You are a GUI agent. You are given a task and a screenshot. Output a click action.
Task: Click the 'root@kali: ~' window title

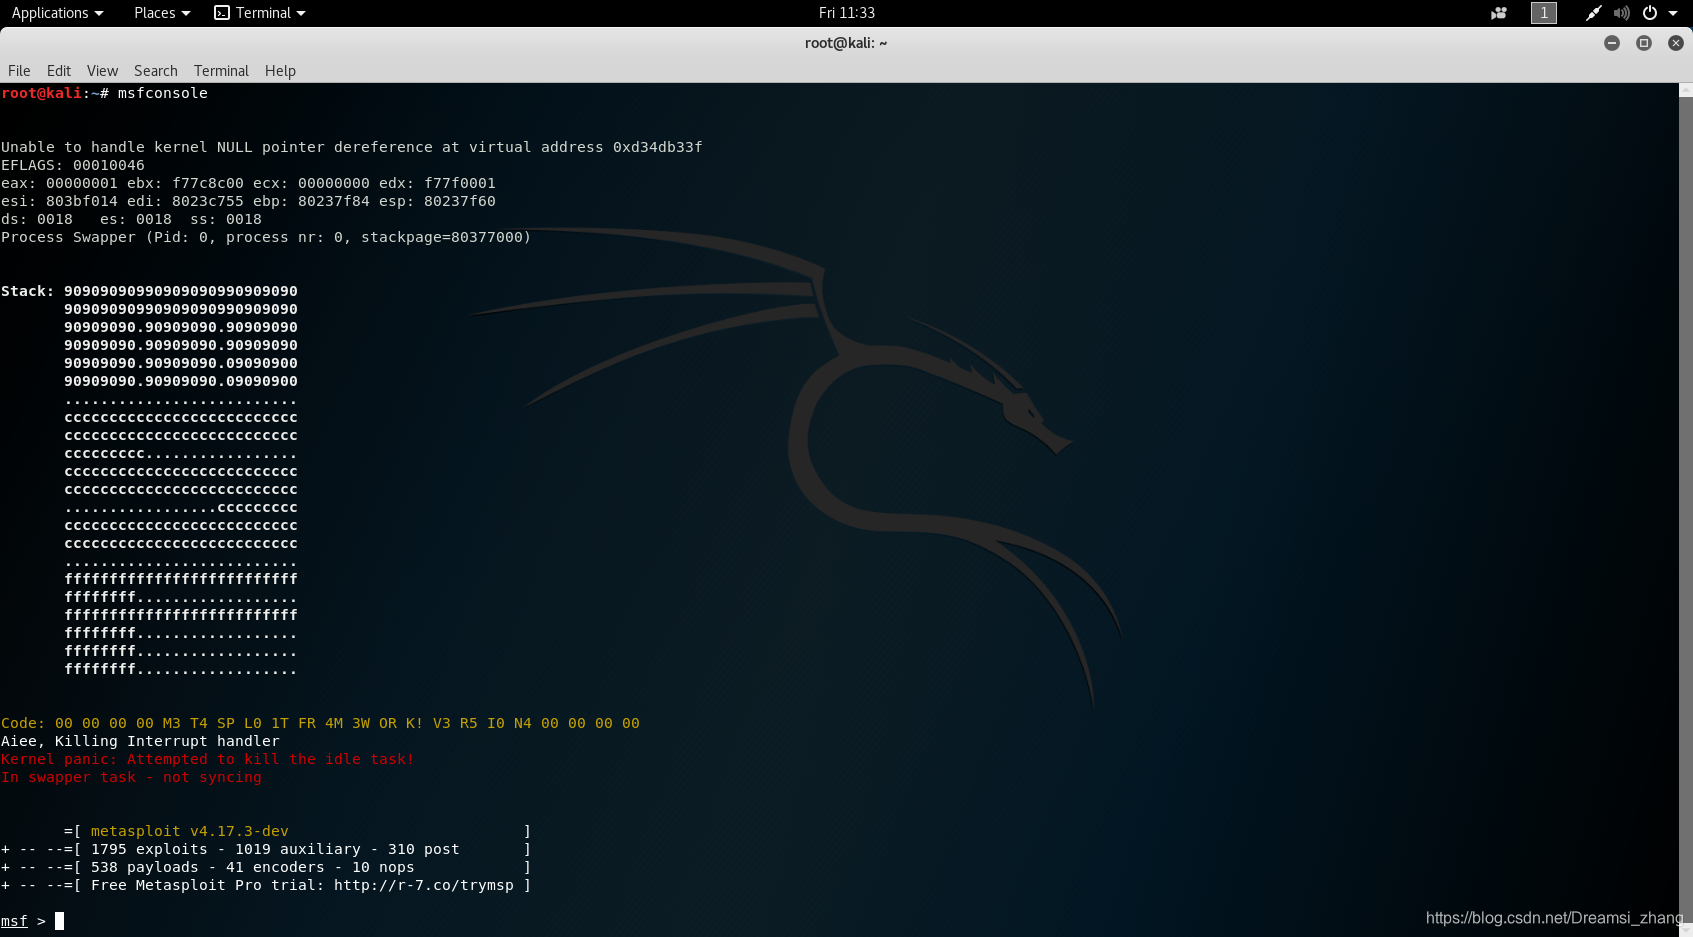pyautogui.click(x=846, y=43)
